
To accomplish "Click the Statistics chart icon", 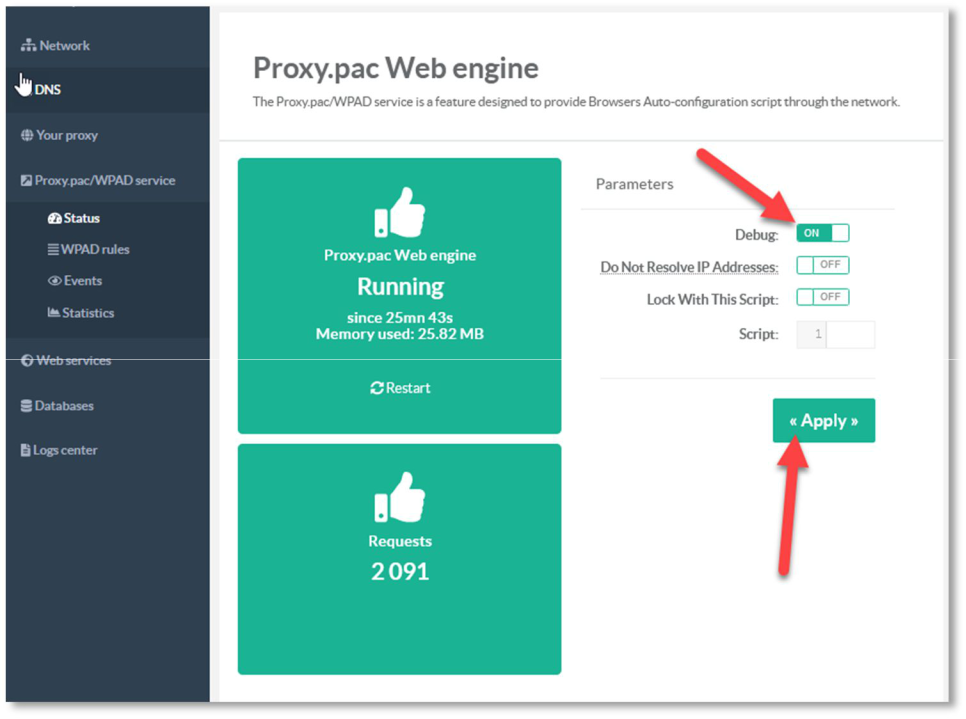I will 54,313.
